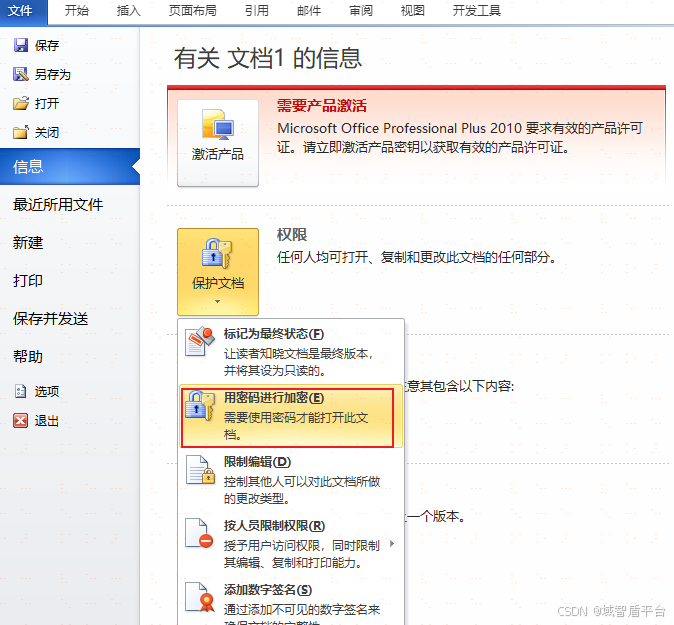Click the Close document folder icon
This screenshot has width=674, height=625.
pos(21,132)
